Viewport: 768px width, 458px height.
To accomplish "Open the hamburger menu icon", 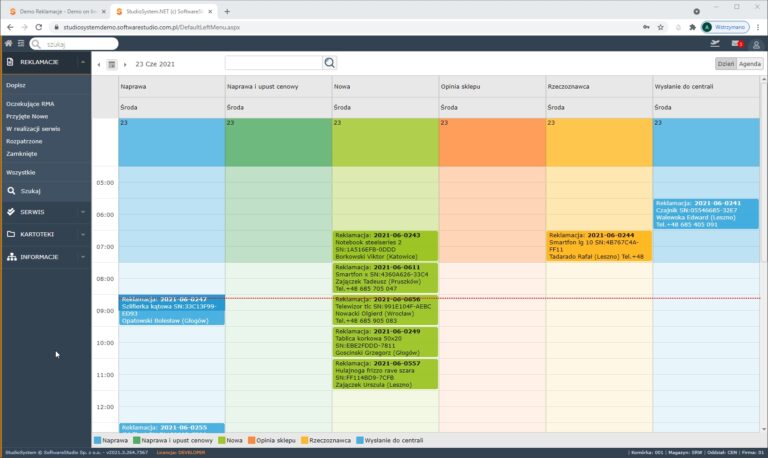I will (22, 44).
